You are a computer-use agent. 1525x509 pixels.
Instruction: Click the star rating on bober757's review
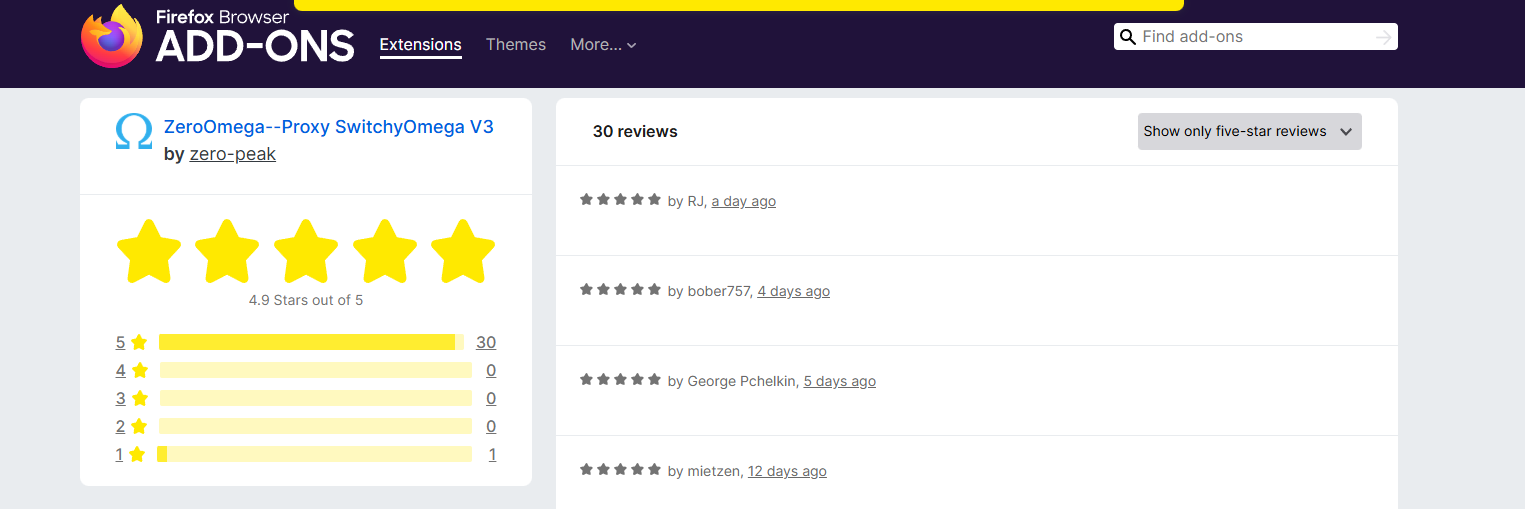pos(620,289)
